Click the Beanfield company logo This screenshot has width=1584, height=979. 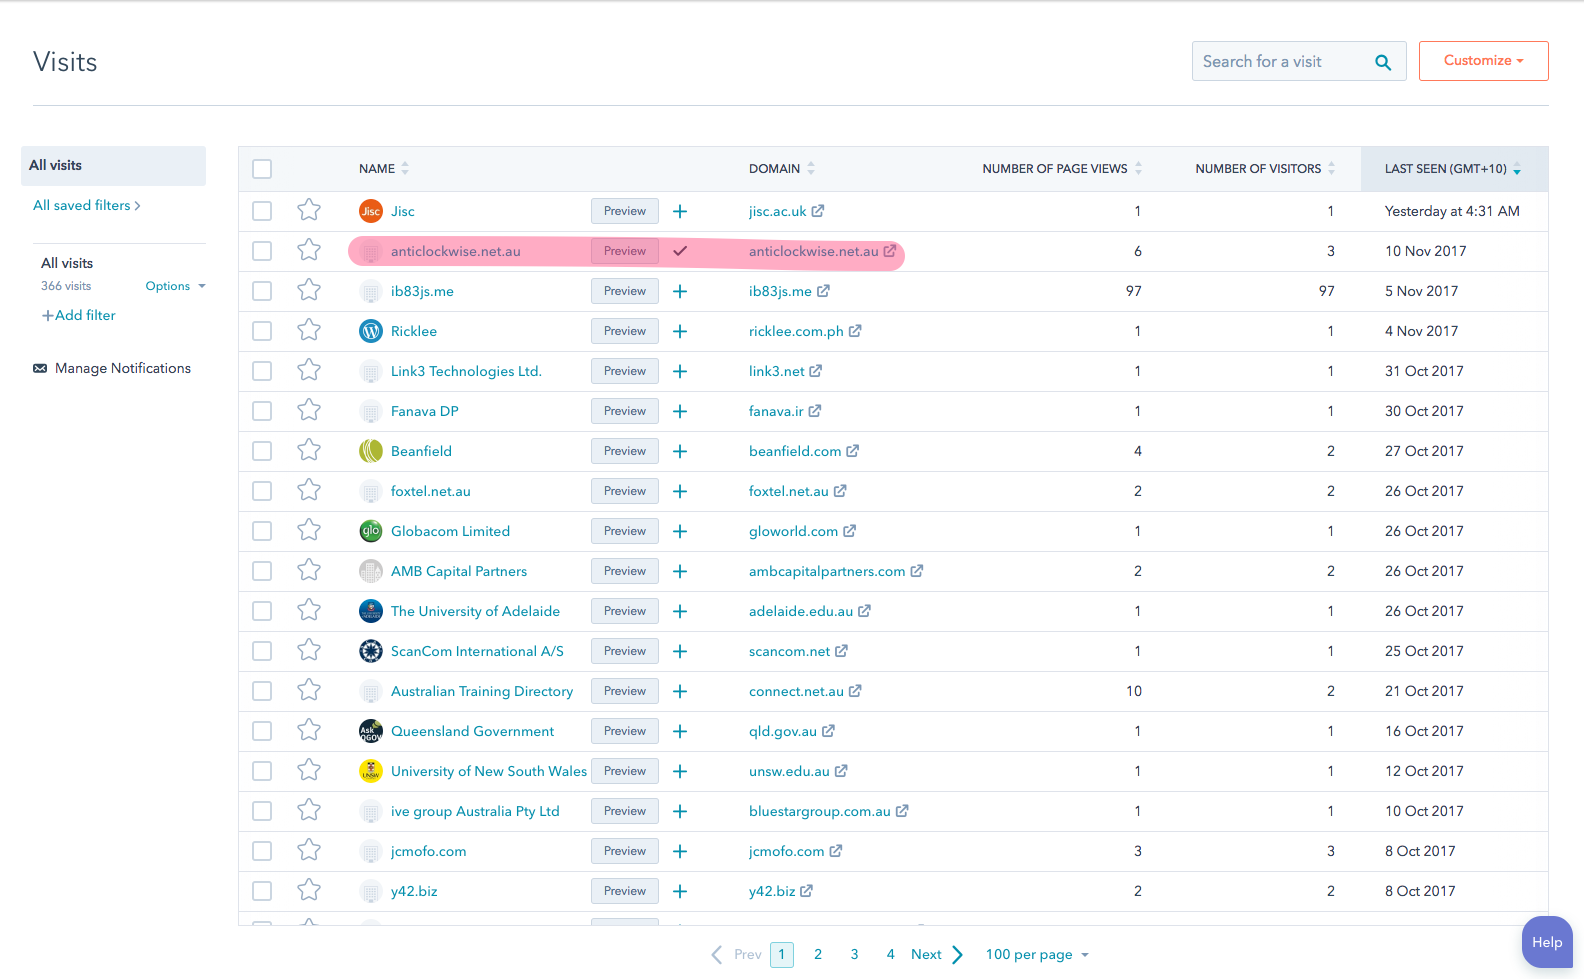click(371, 451)
